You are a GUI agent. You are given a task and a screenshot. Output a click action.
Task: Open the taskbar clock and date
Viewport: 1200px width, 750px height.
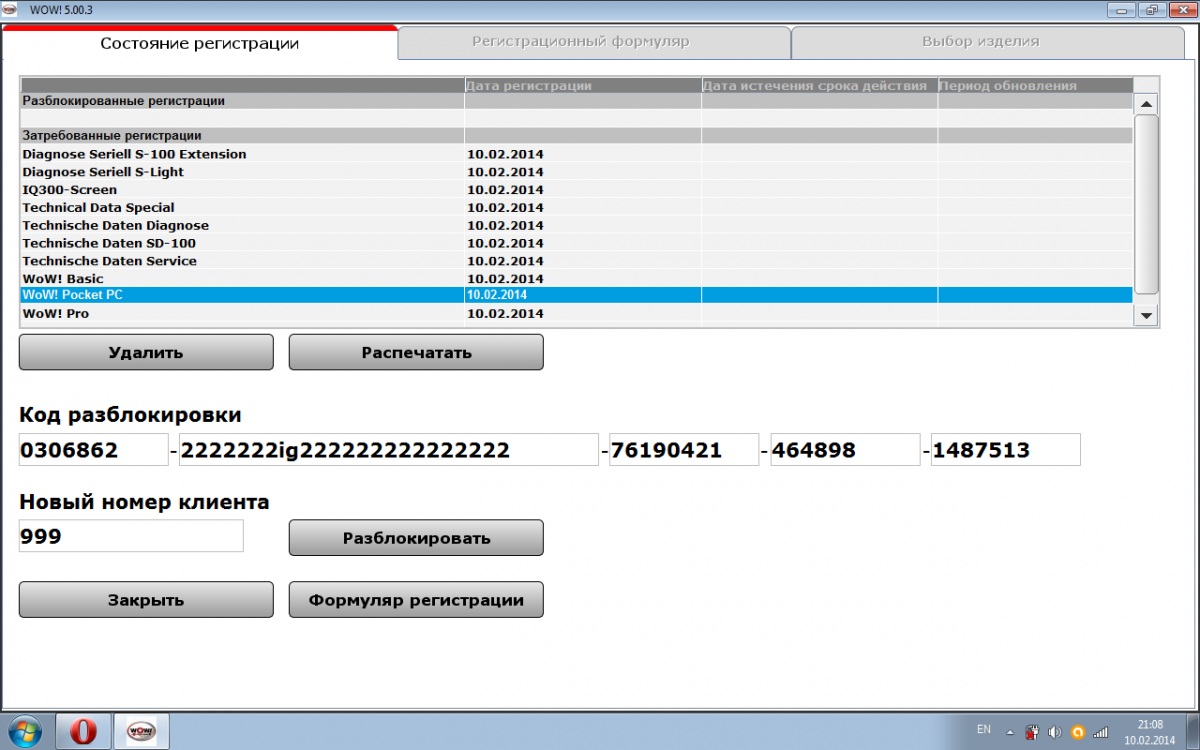pyautogui.click(x=1150, y=731)
